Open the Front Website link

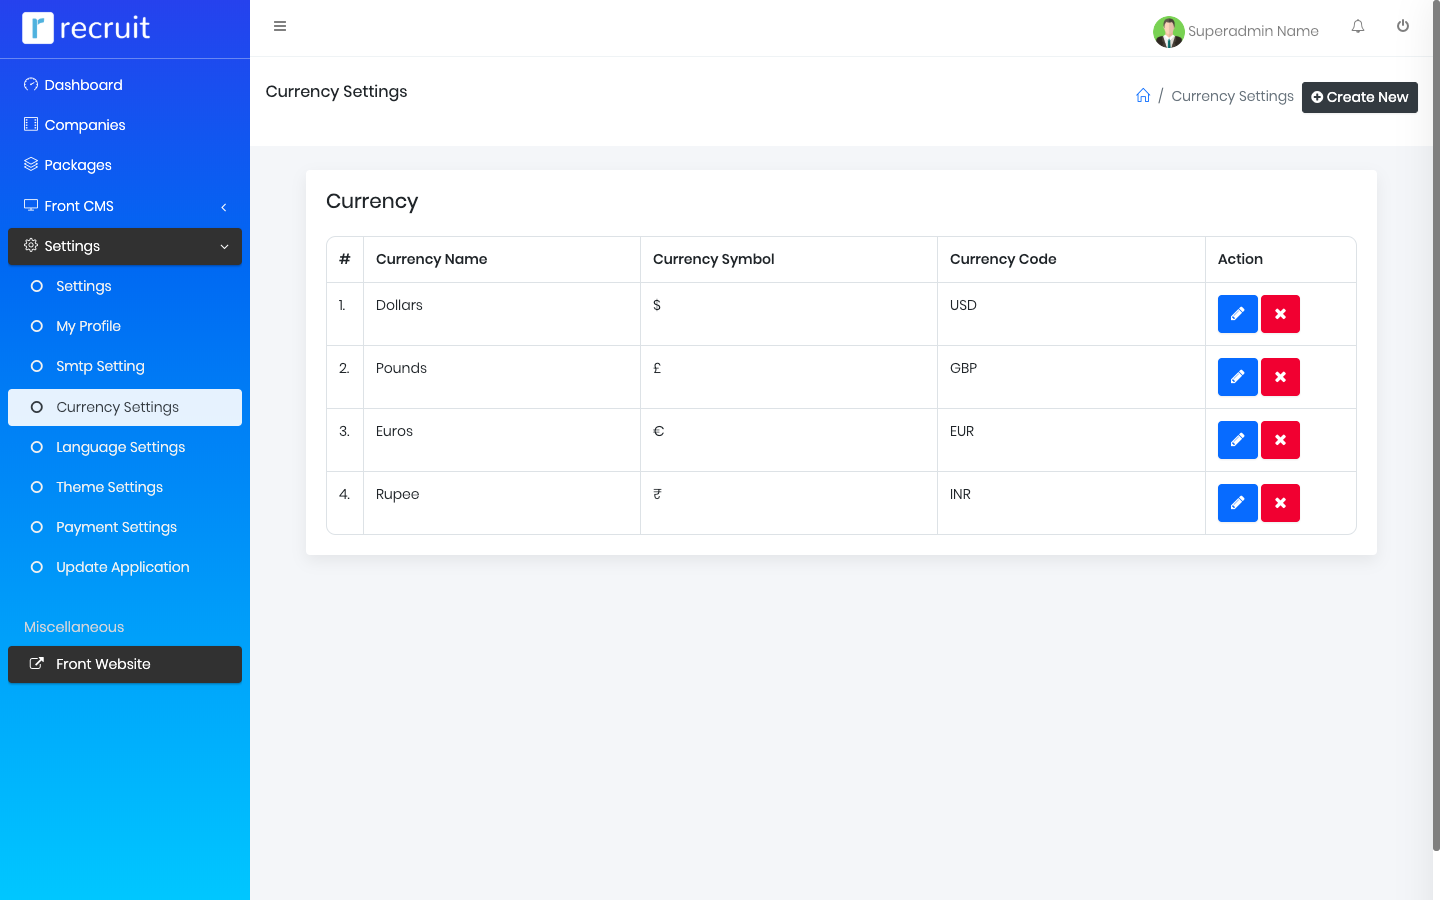pyautogui.click(x=125, y=664)
